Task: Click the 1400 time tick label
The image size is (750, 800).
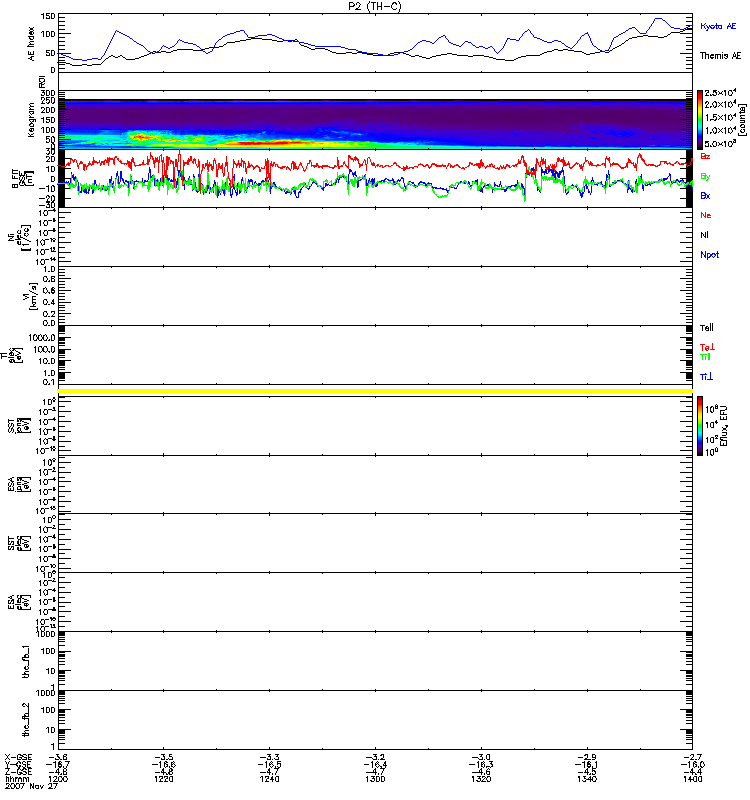Action: 693,779
